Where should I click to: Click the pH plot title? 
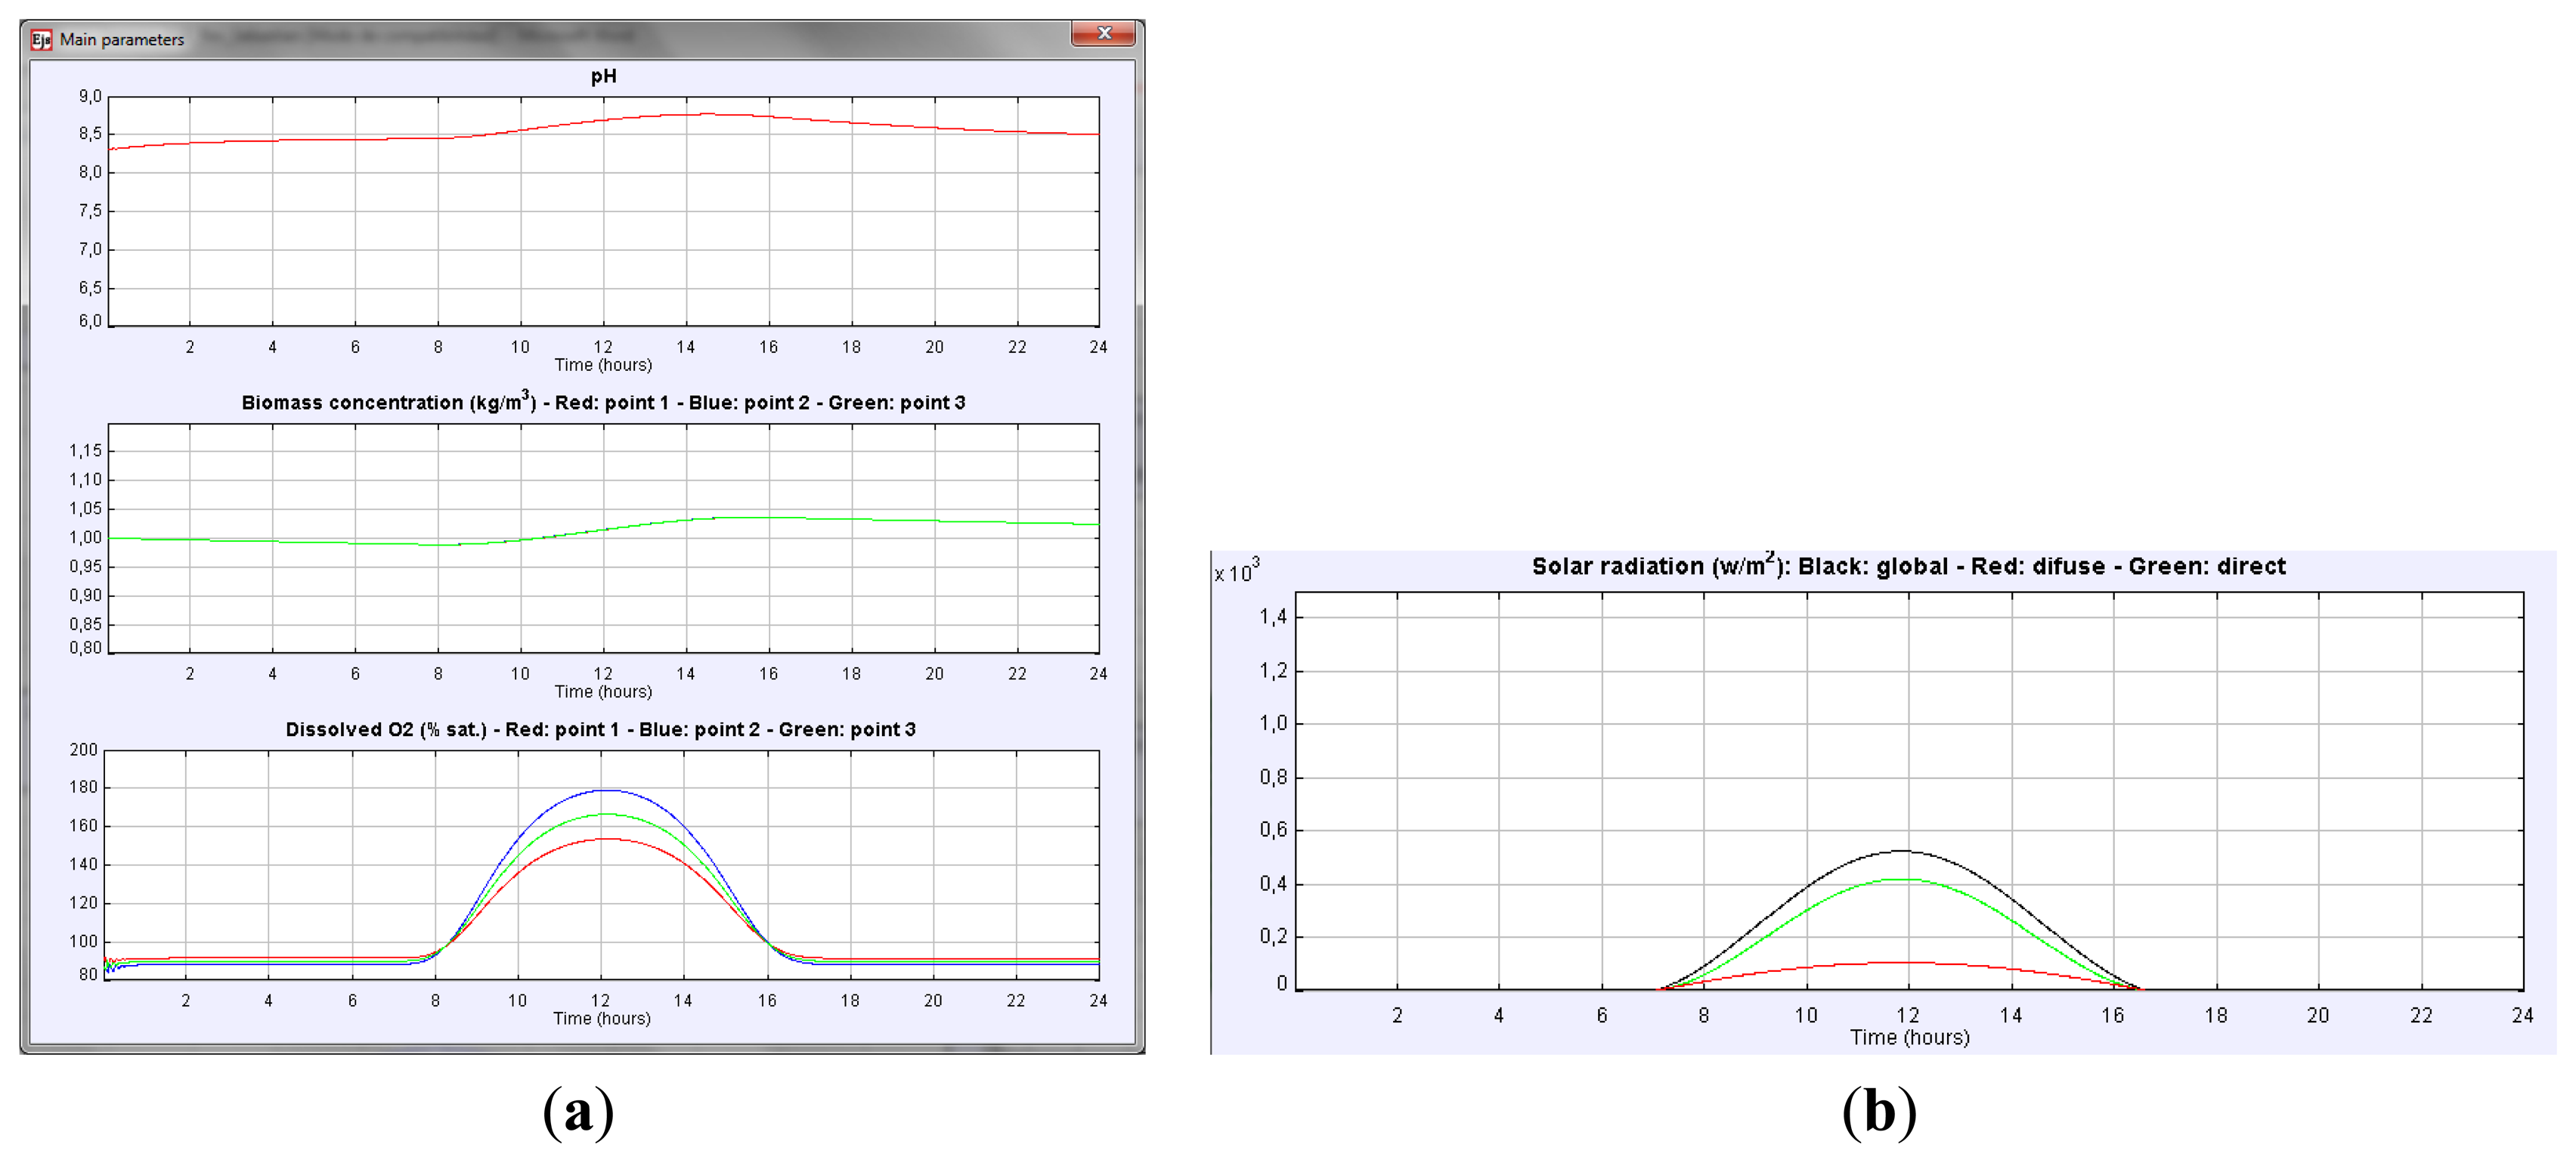[603, 76]
